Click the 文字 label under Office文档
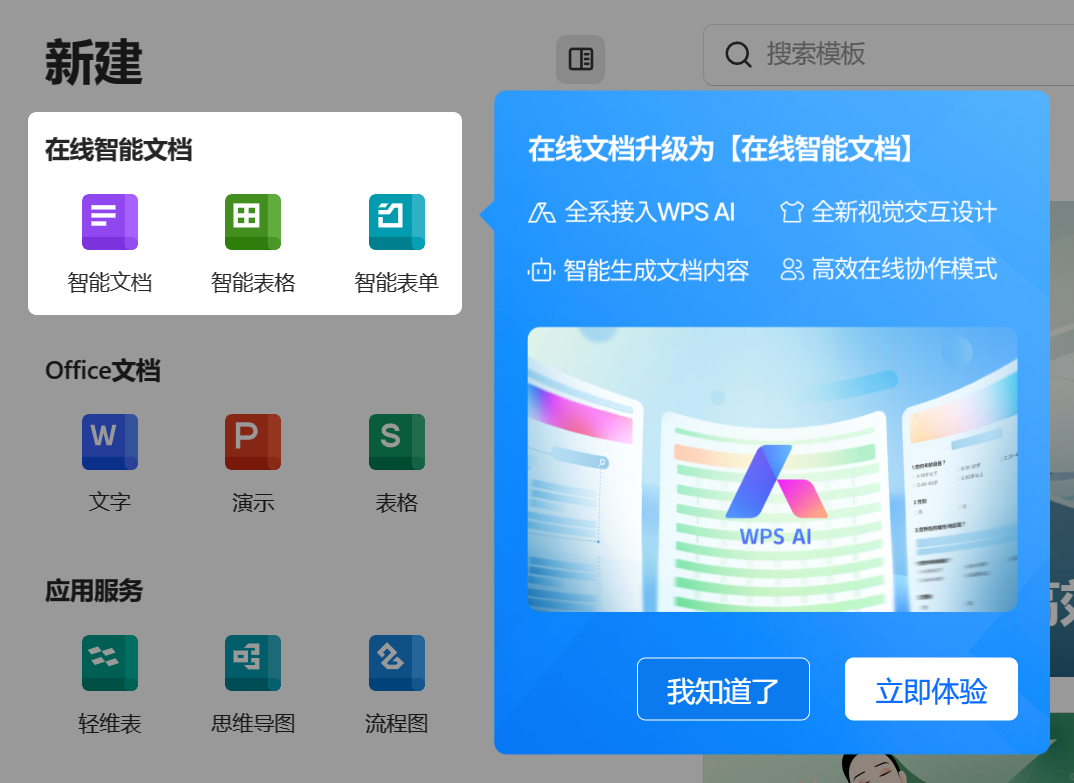1074x783 pixels. (x=110, y=502)
